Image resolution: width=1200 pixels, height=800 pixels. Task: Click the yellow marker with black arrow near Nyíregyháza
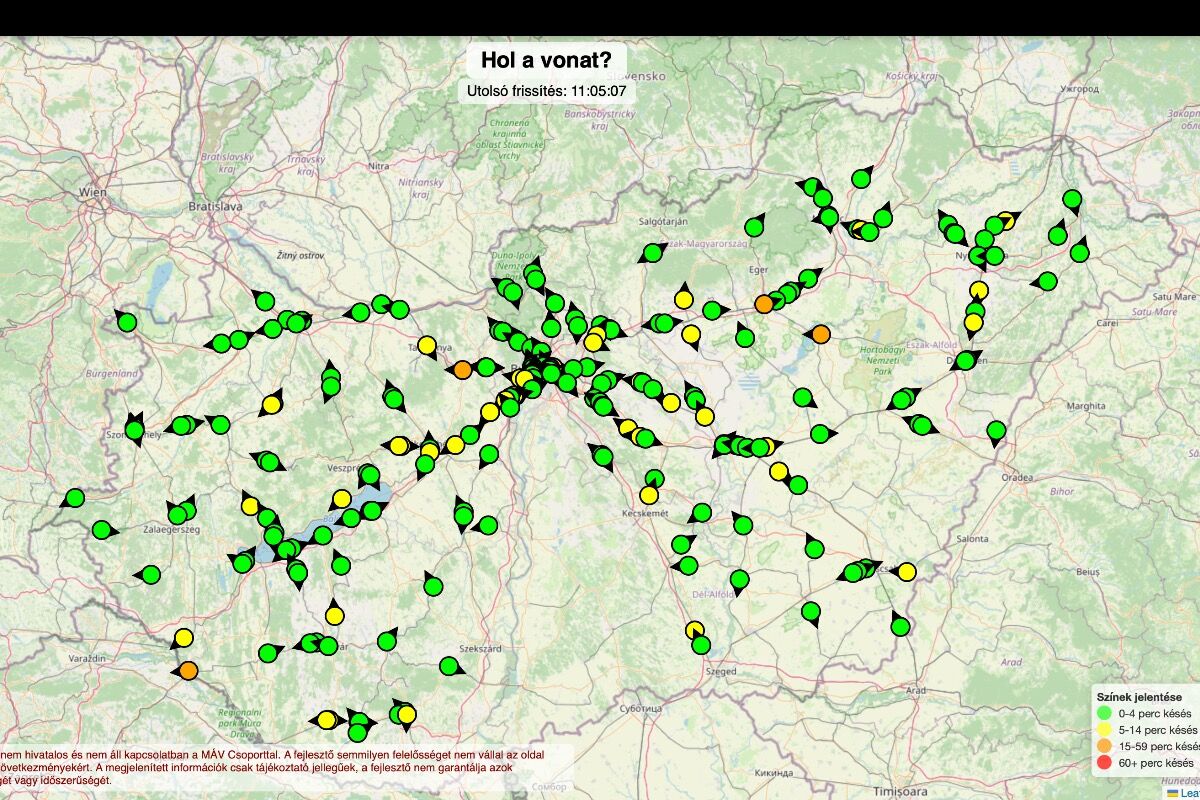click(1006, 220)
